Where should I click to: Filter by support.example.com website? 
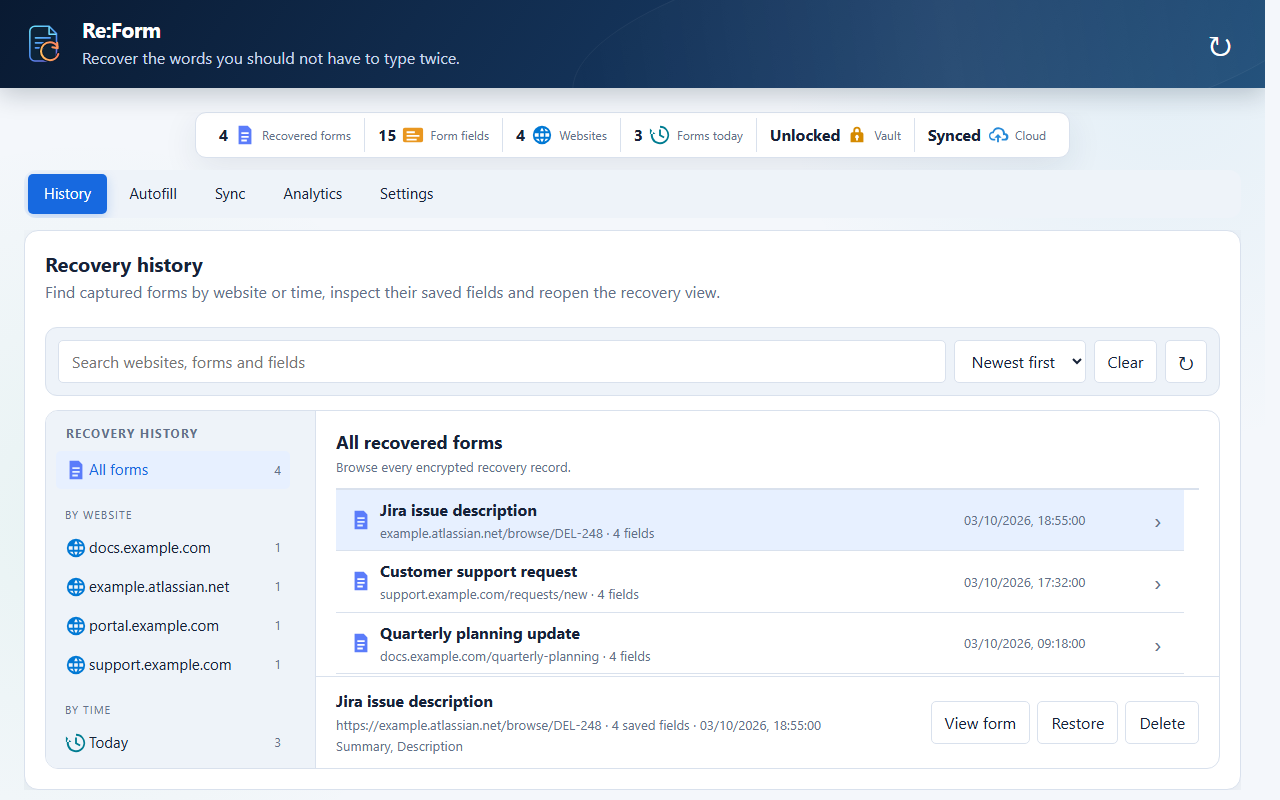click(174, 665)
